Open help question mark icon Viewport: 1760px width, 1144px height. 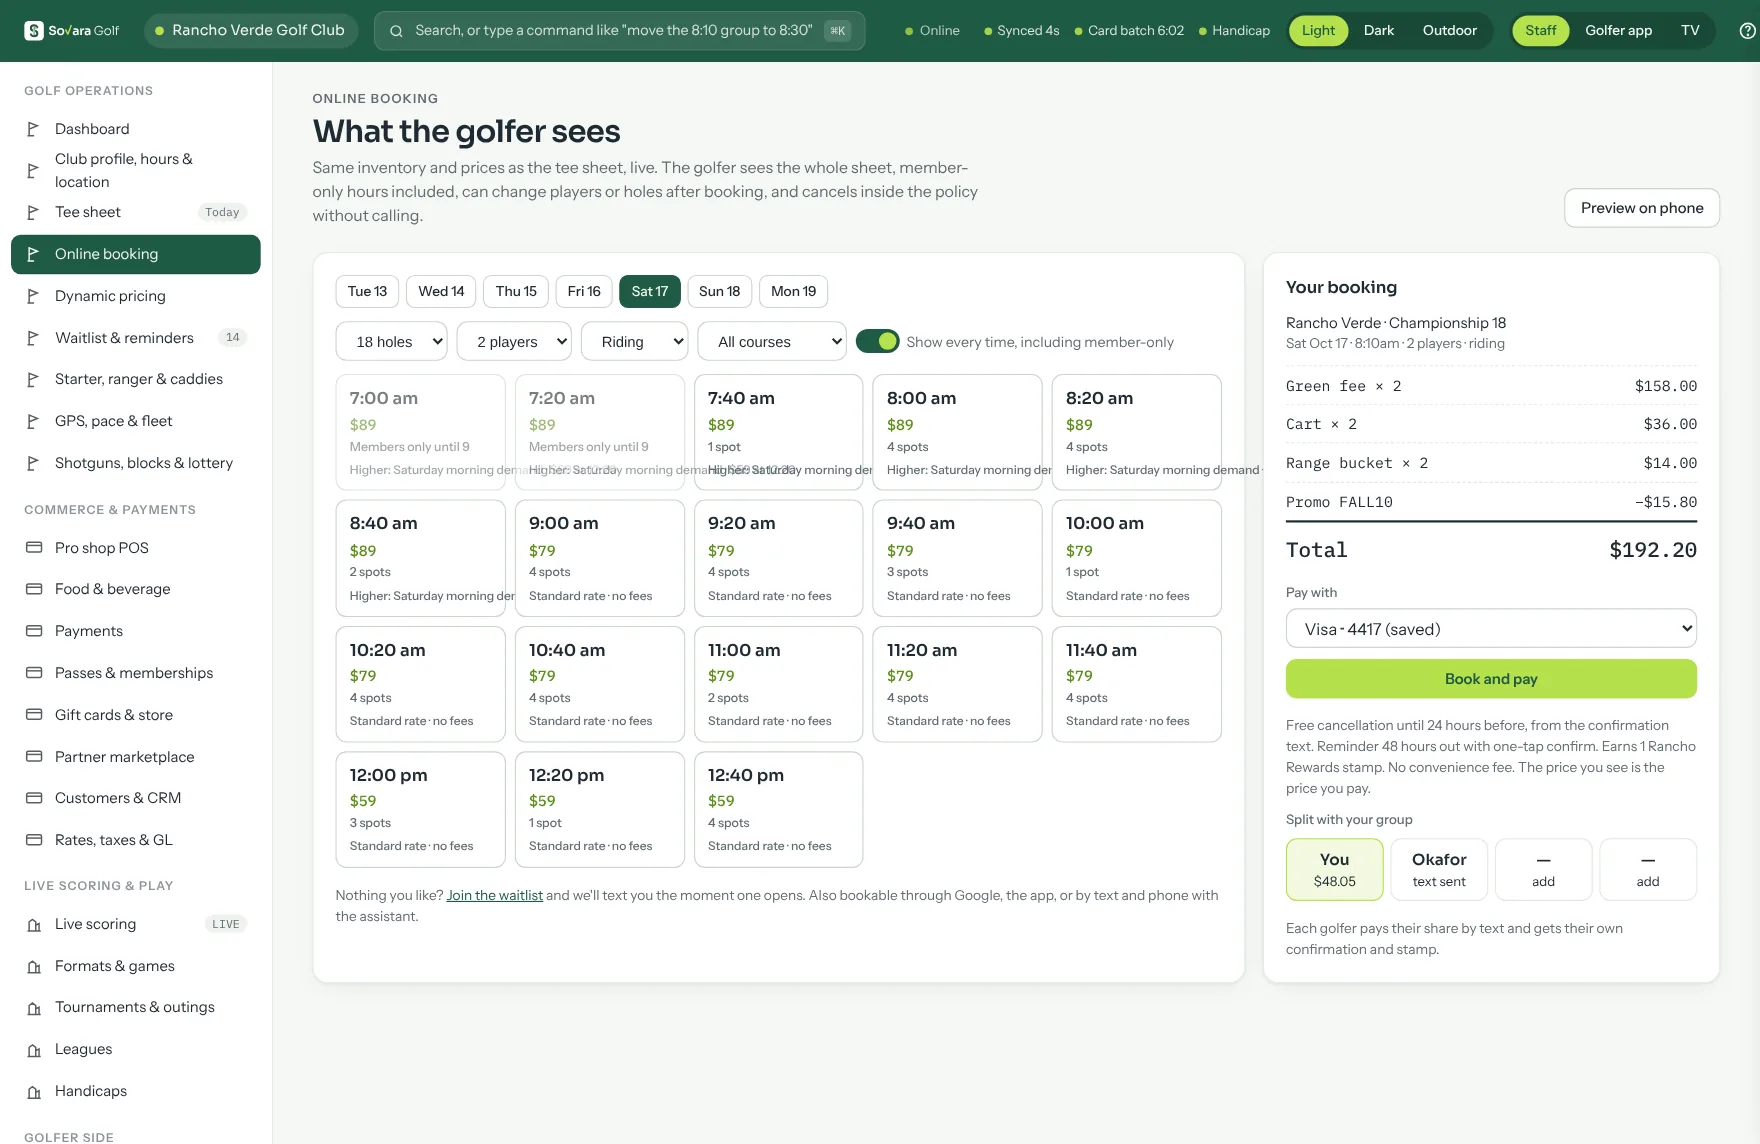(x=1747, y=31)
